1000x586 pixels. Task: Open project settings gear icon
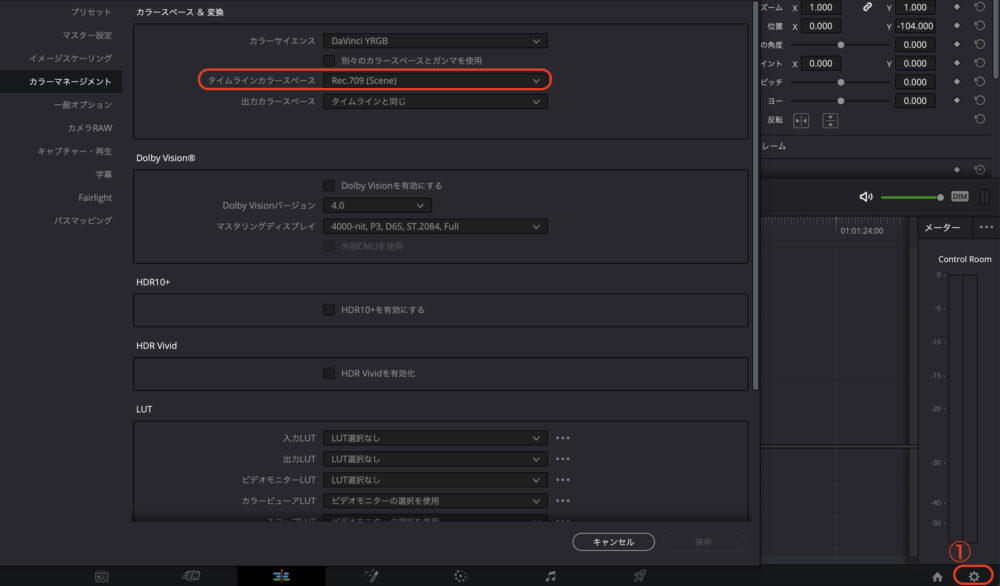point(973,576)
